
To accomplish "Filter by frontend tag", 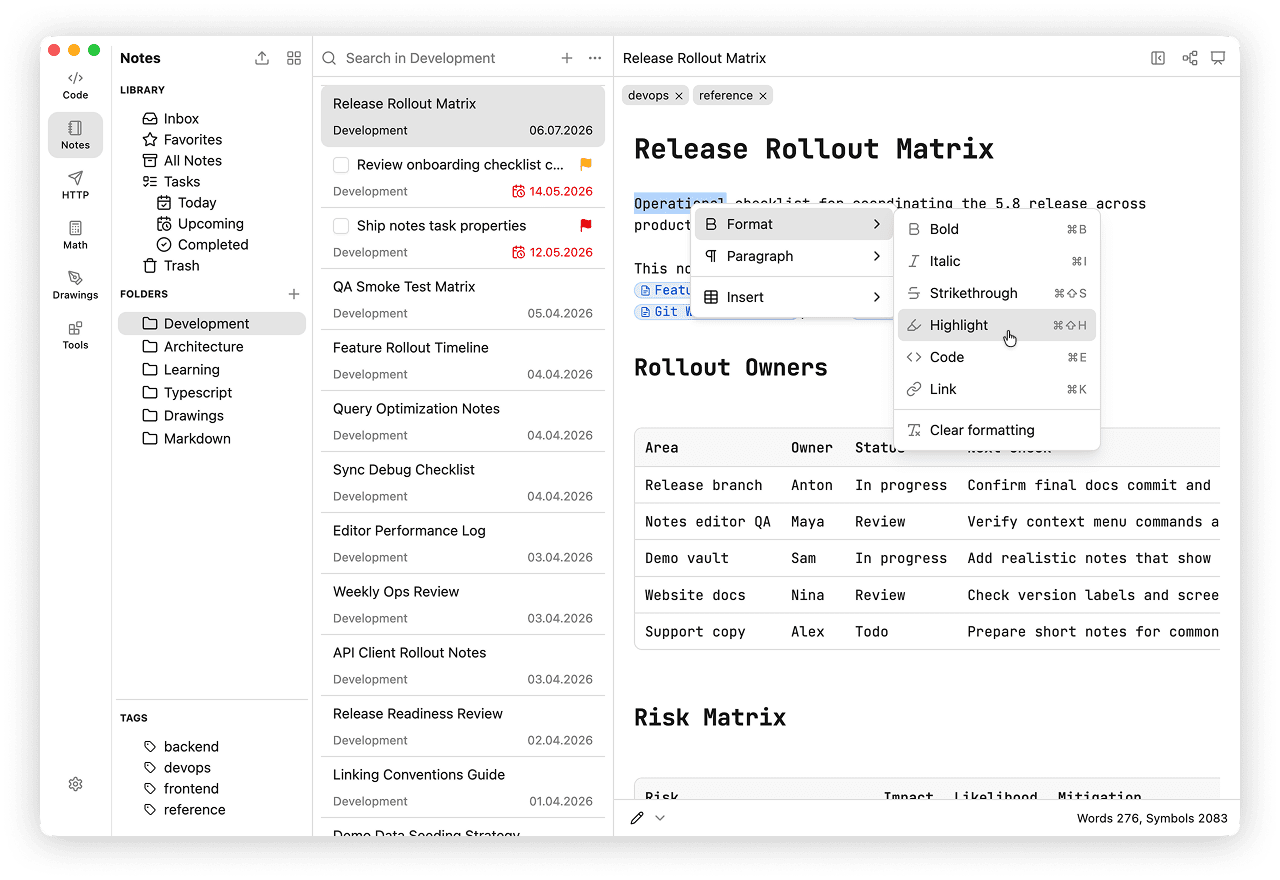I will [191, 789].
